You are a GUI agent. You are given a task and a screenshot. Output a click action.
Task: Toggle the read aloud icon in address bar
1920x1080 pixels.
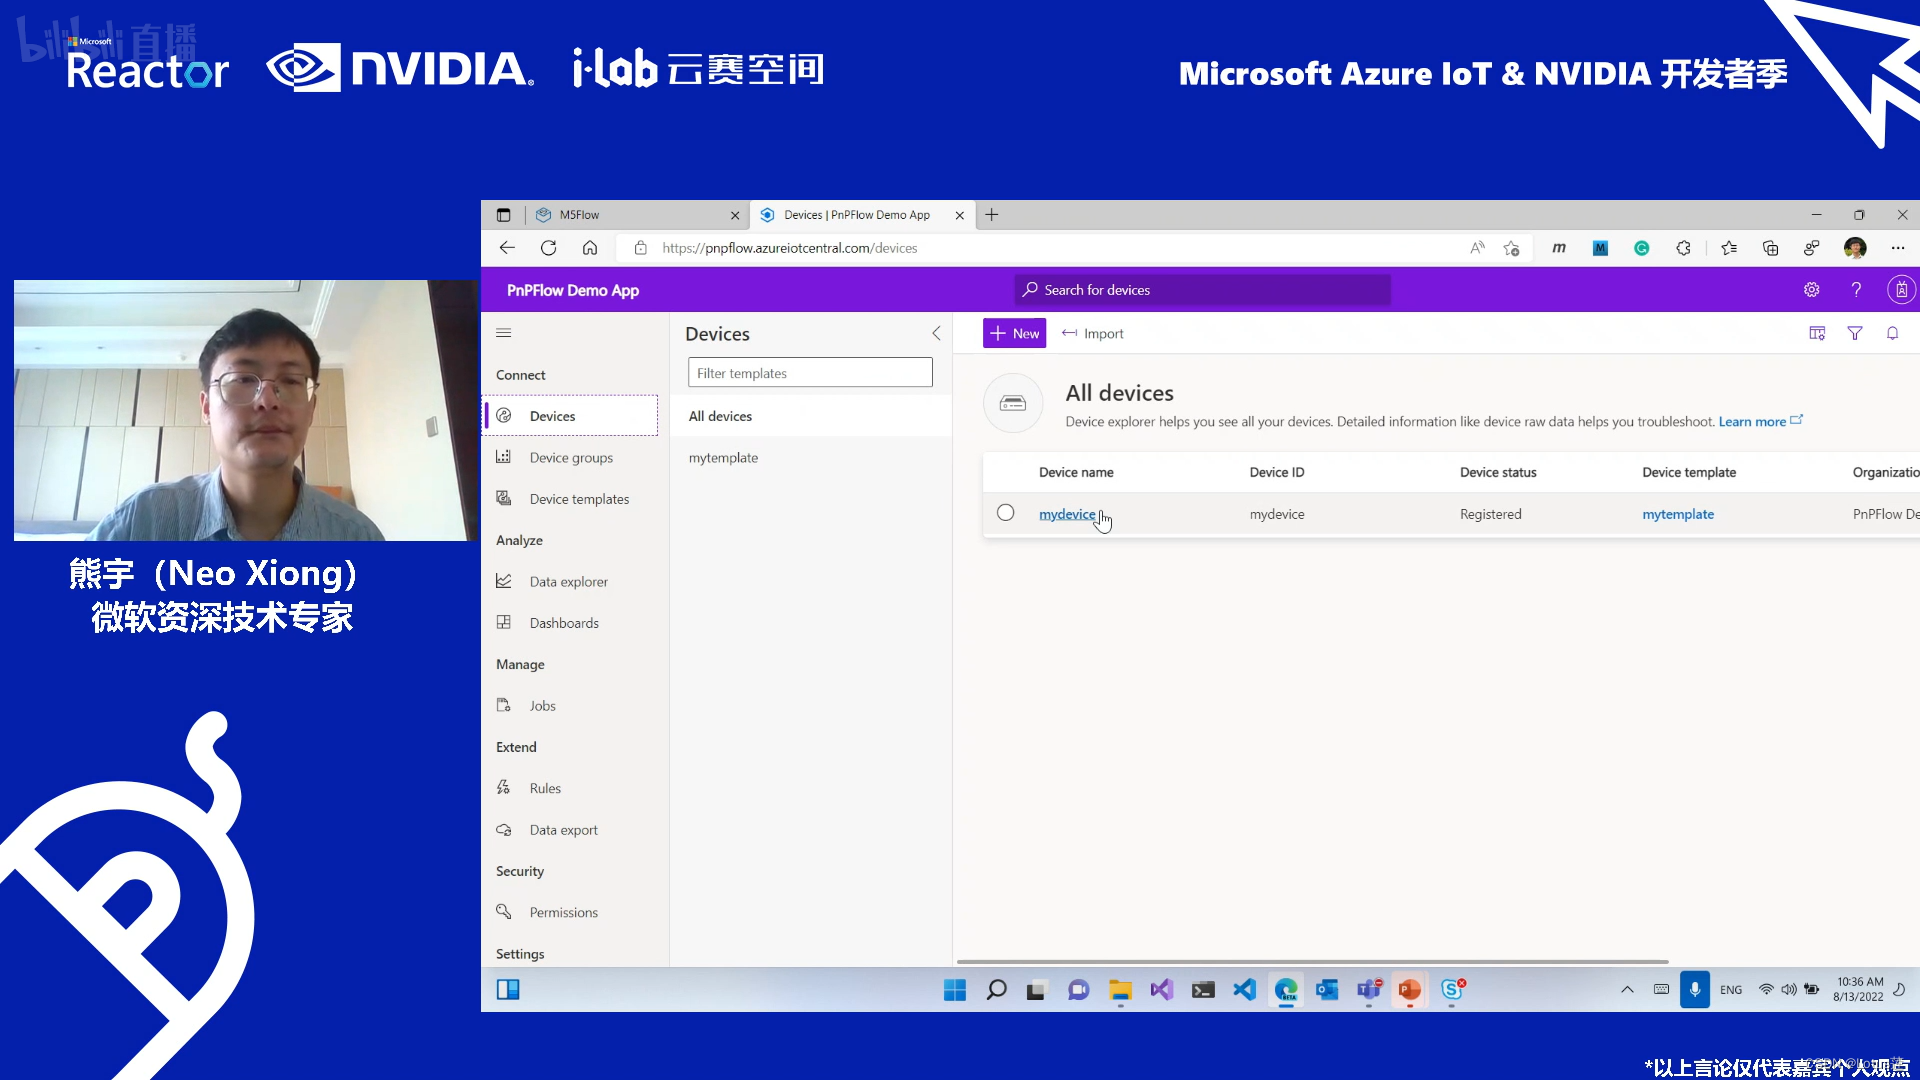tap(1477, 248)
